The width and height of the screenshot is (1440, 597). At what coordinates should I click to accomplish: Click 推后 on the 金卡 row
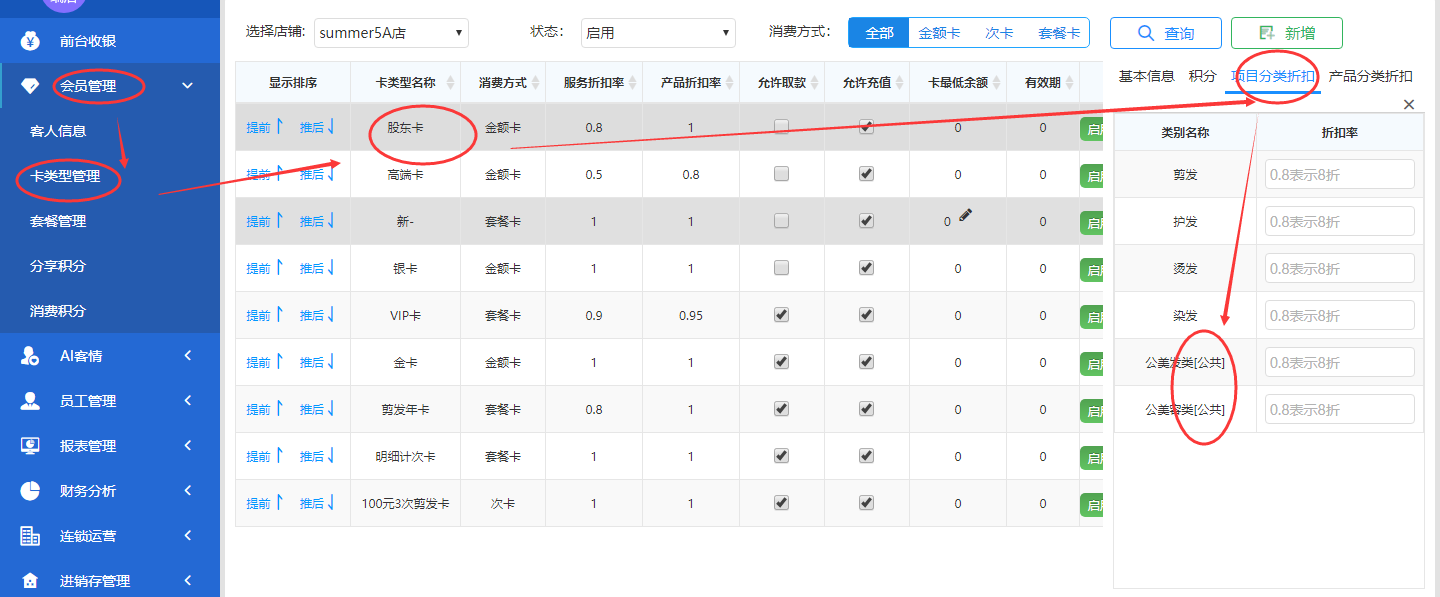point(318,362)
